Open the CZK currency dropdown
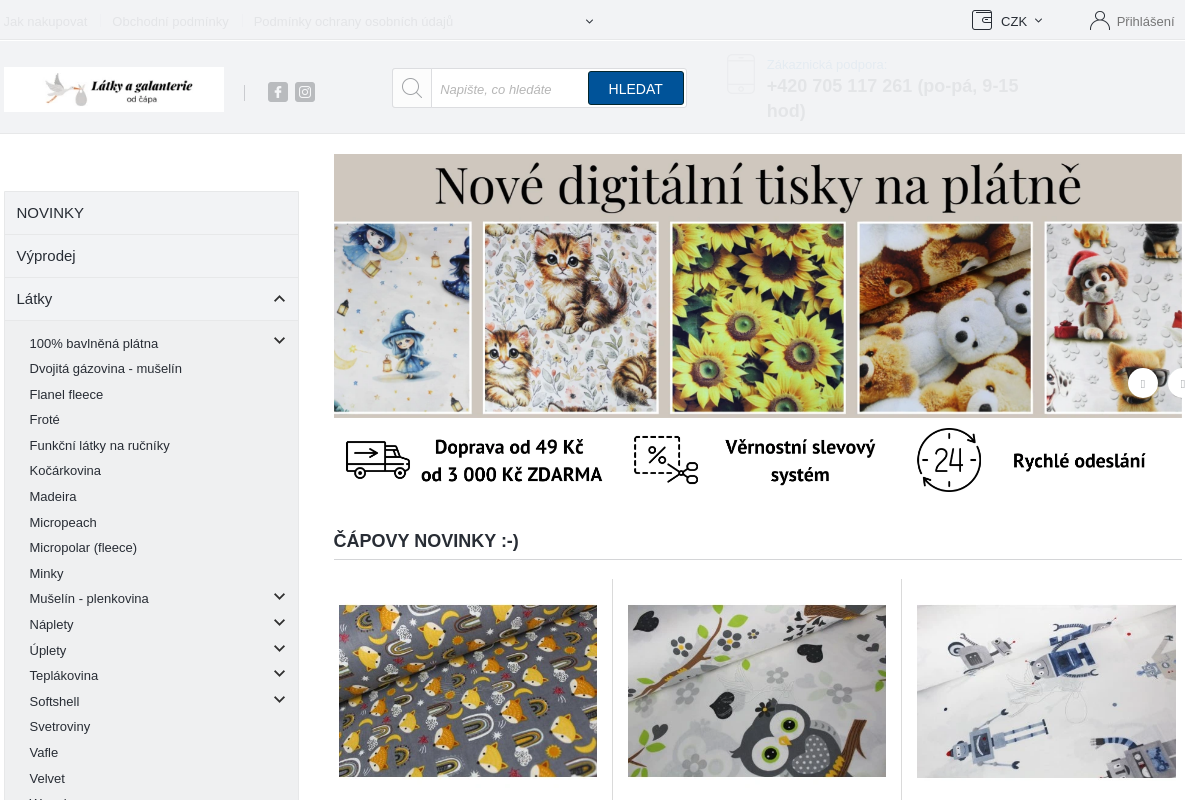This screenshot has height=800, width=1200. (x=1022, y=21)
